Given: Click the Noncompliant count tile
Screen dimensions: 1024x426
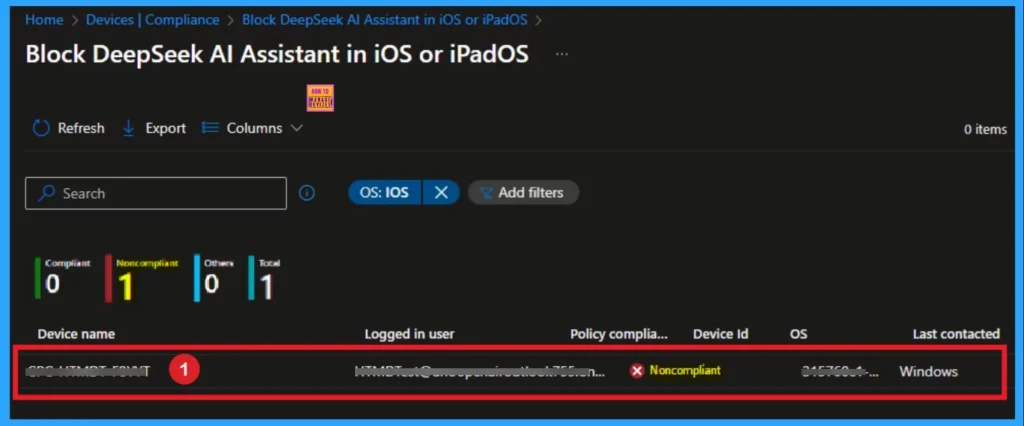Looking at the screenshot, I should tap(141, 278).
